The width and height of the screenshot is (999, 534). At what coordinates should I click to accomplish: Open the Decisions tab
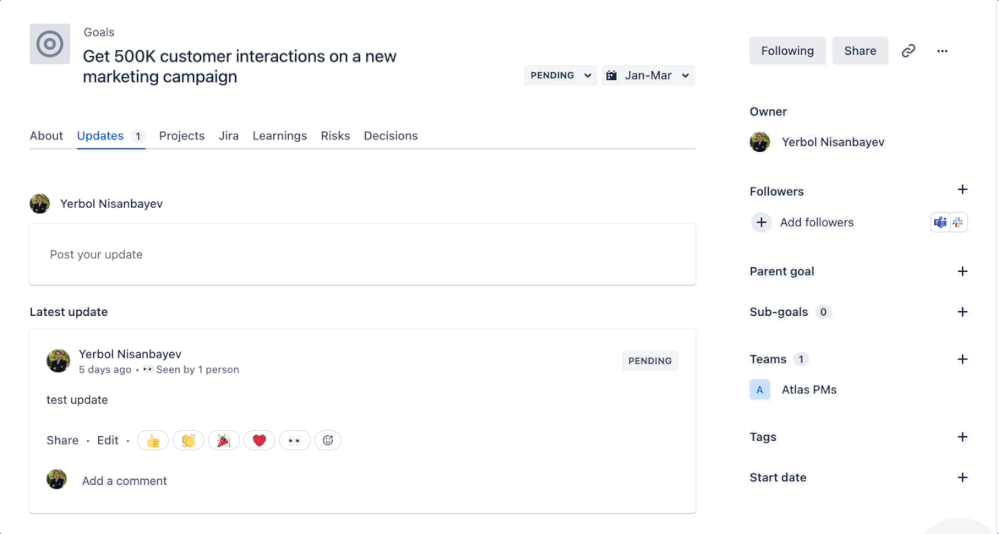click(x=391, y=136)
